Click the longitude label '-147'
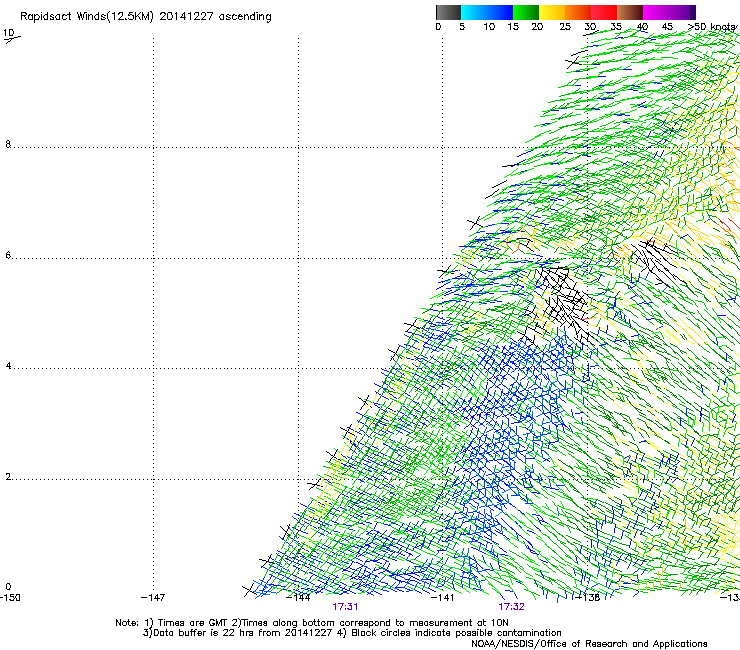This screenshot has width=740, height=650. (153, 598)
